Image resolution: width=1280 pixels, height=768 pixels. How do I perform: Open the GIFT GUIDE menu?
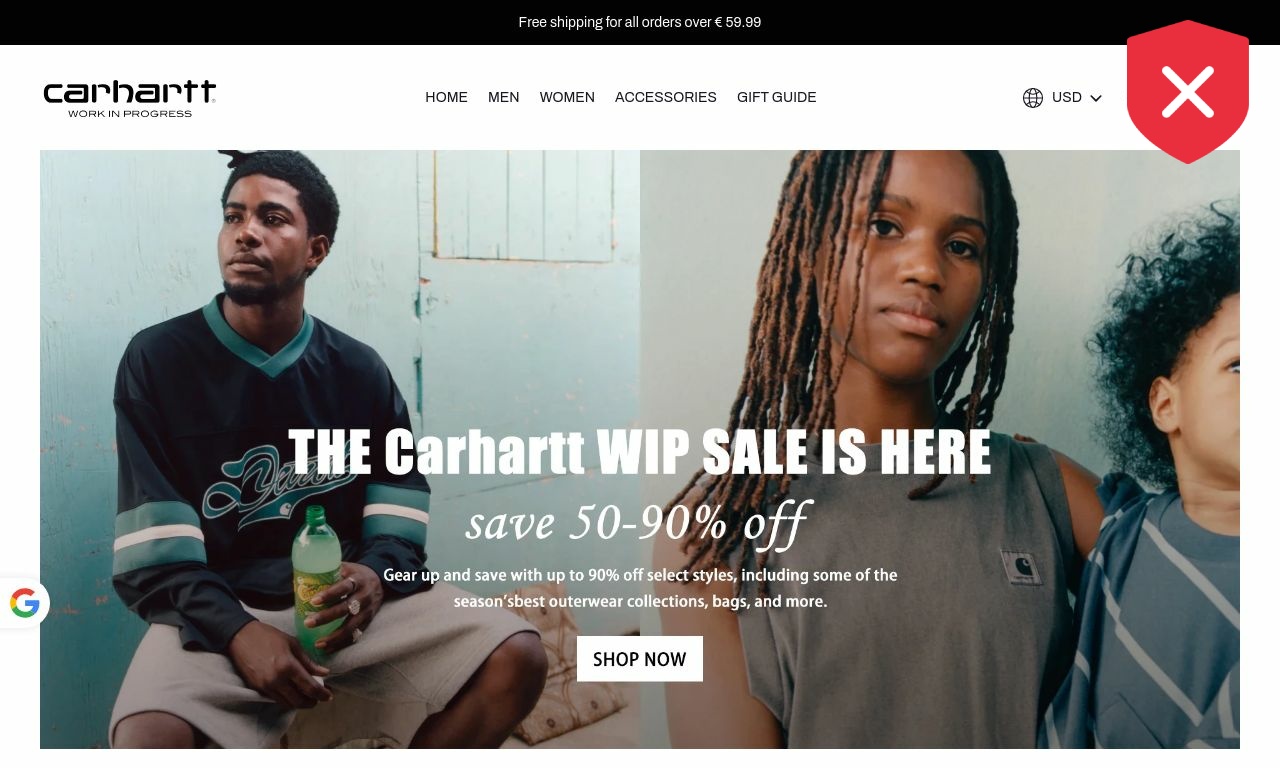776,97
